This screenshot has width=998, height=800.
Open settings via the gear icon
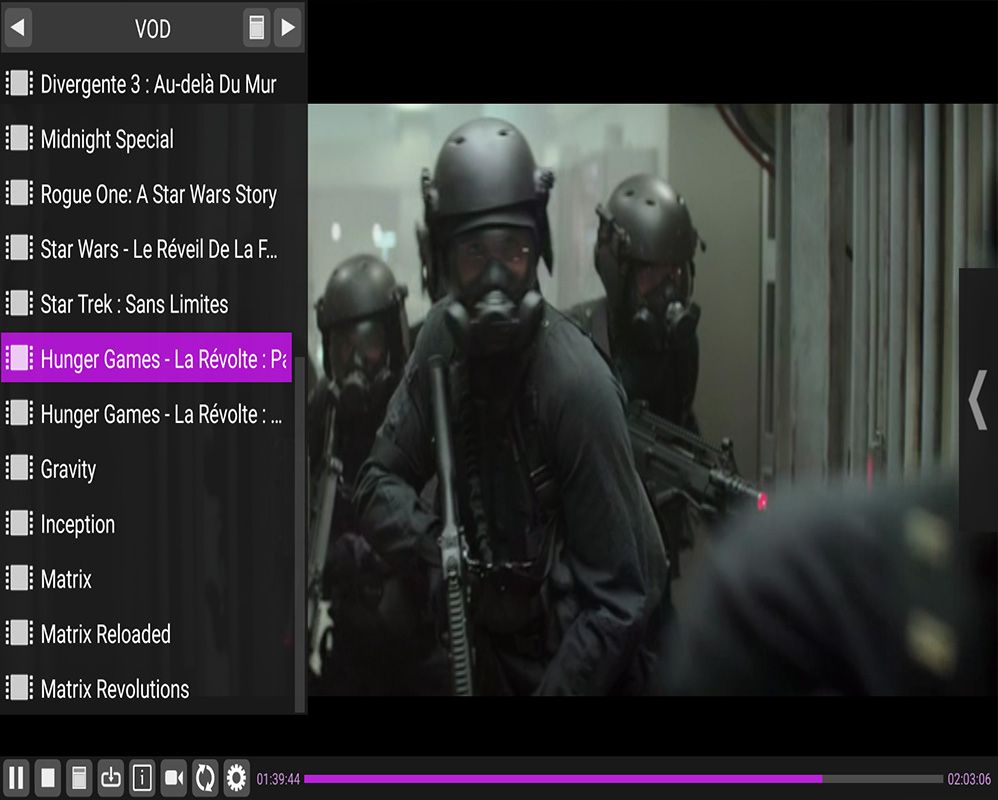[236, 778]
